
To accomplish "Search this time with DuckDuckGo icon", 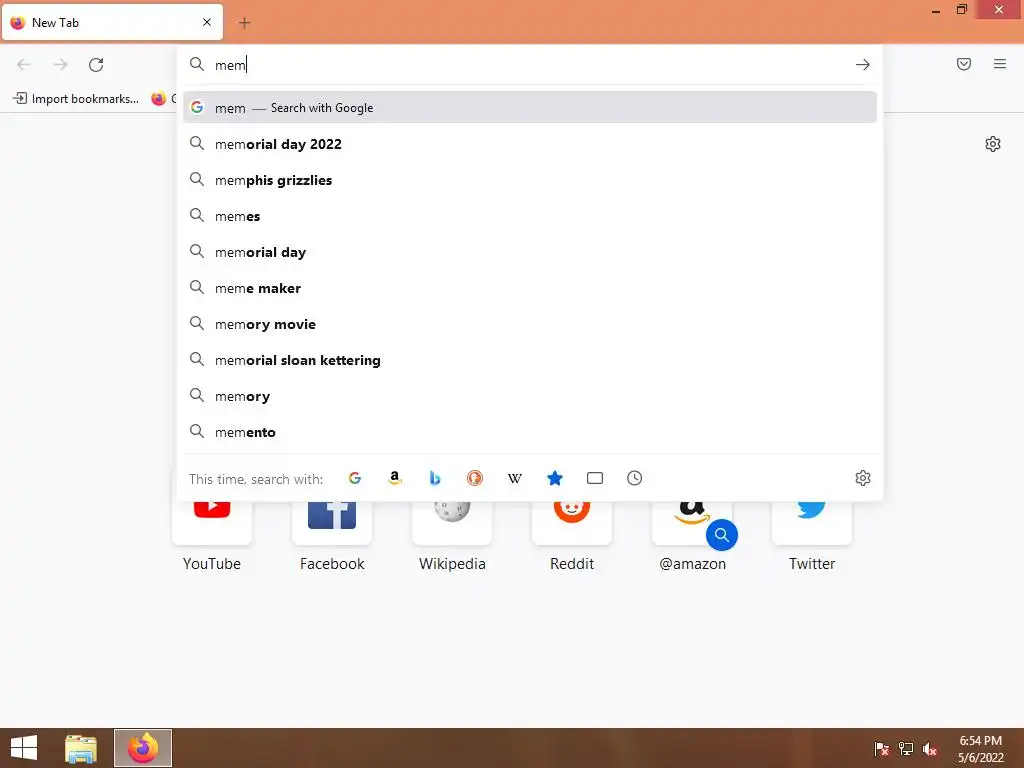I will (475, 478).
